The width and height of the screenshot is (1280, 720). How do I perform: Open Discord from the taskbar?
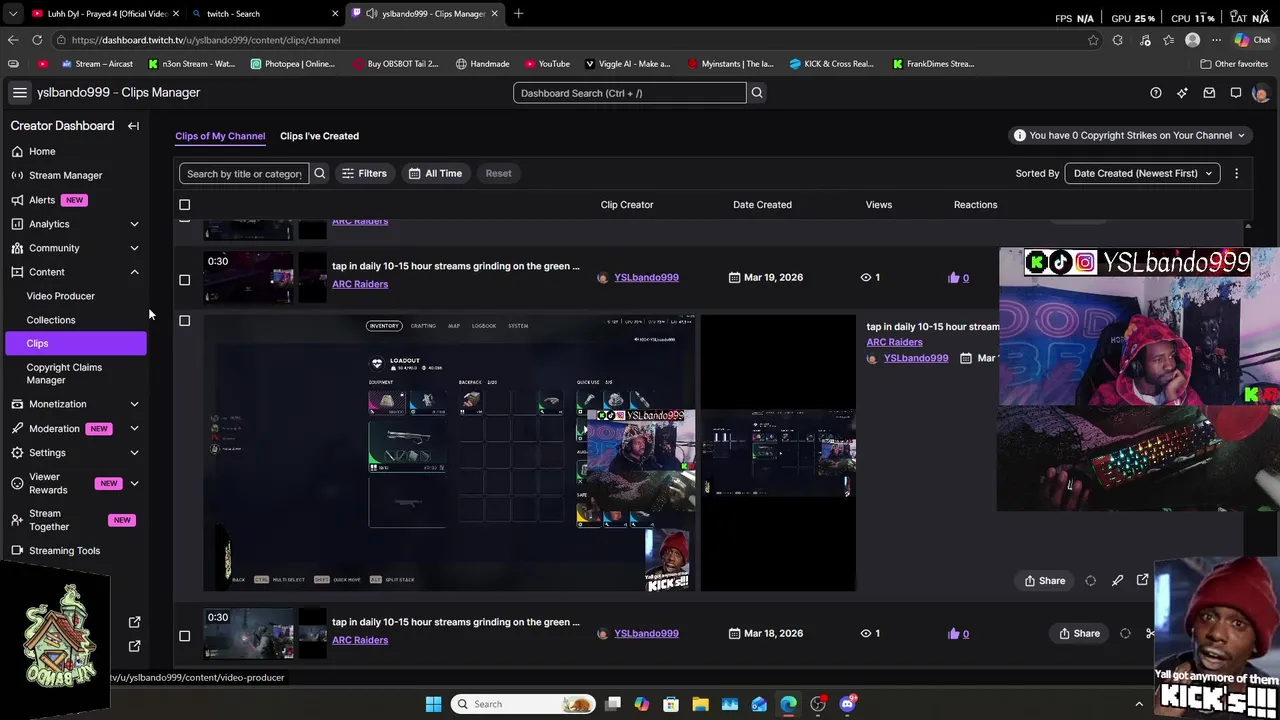pyautogui.click(x=848, y=704)
